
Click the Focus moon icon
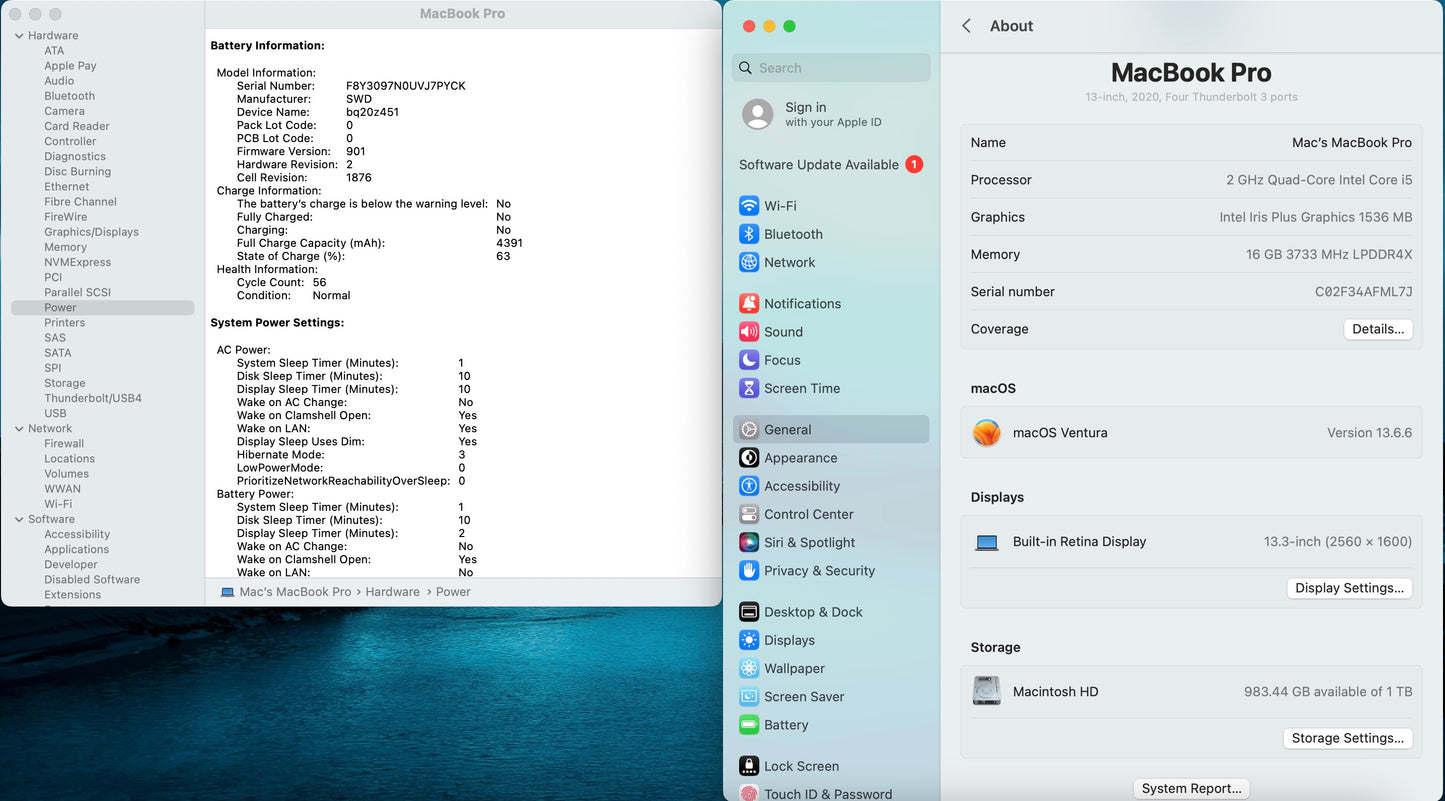[x=749, y=360]
